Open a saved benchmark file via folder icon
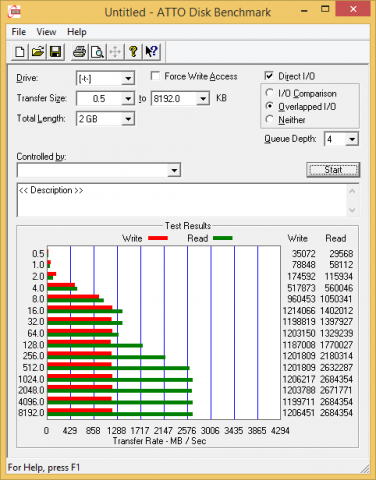The image size is (376, 480). click(38, 52)
